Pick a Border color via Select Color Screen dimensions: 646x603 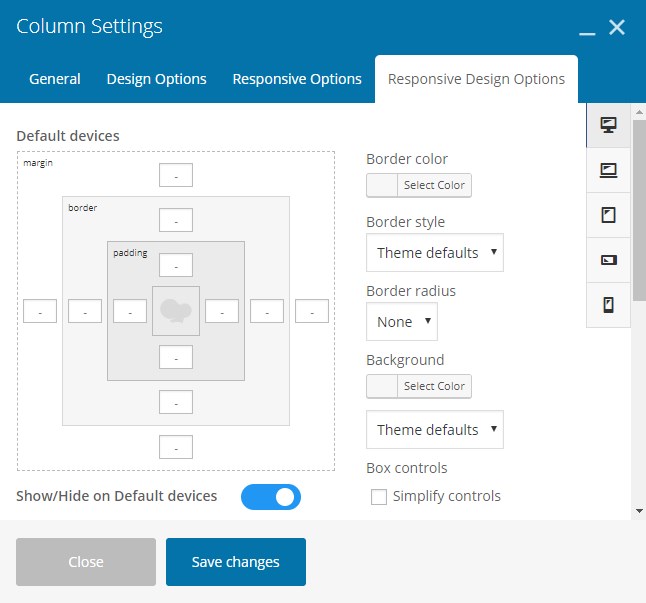(419, 185)
